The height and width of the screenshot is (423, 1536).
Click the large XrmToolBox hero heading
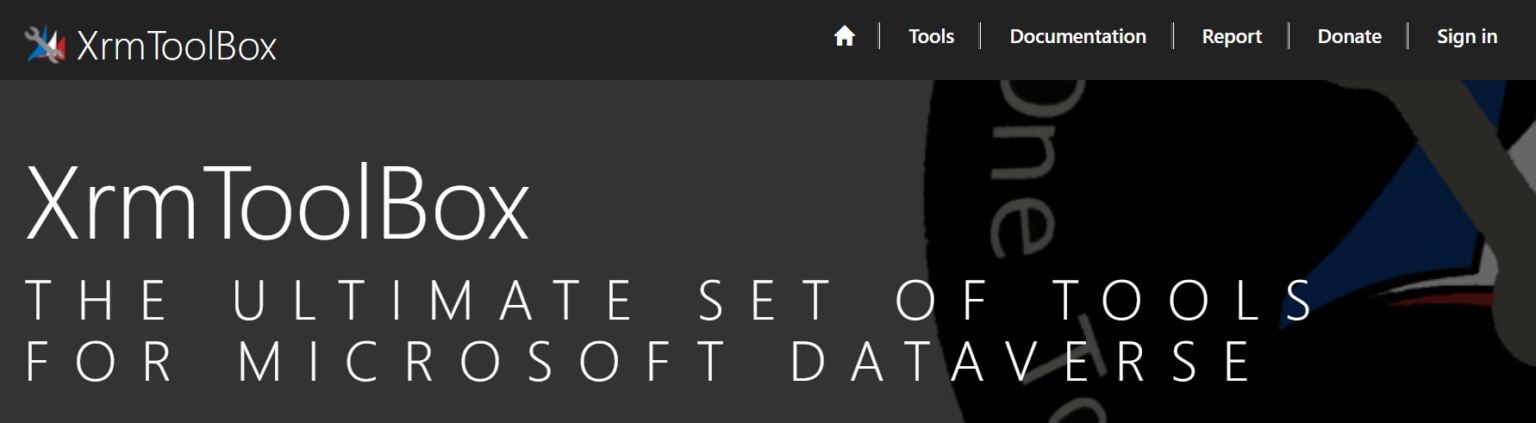[276, 205]
